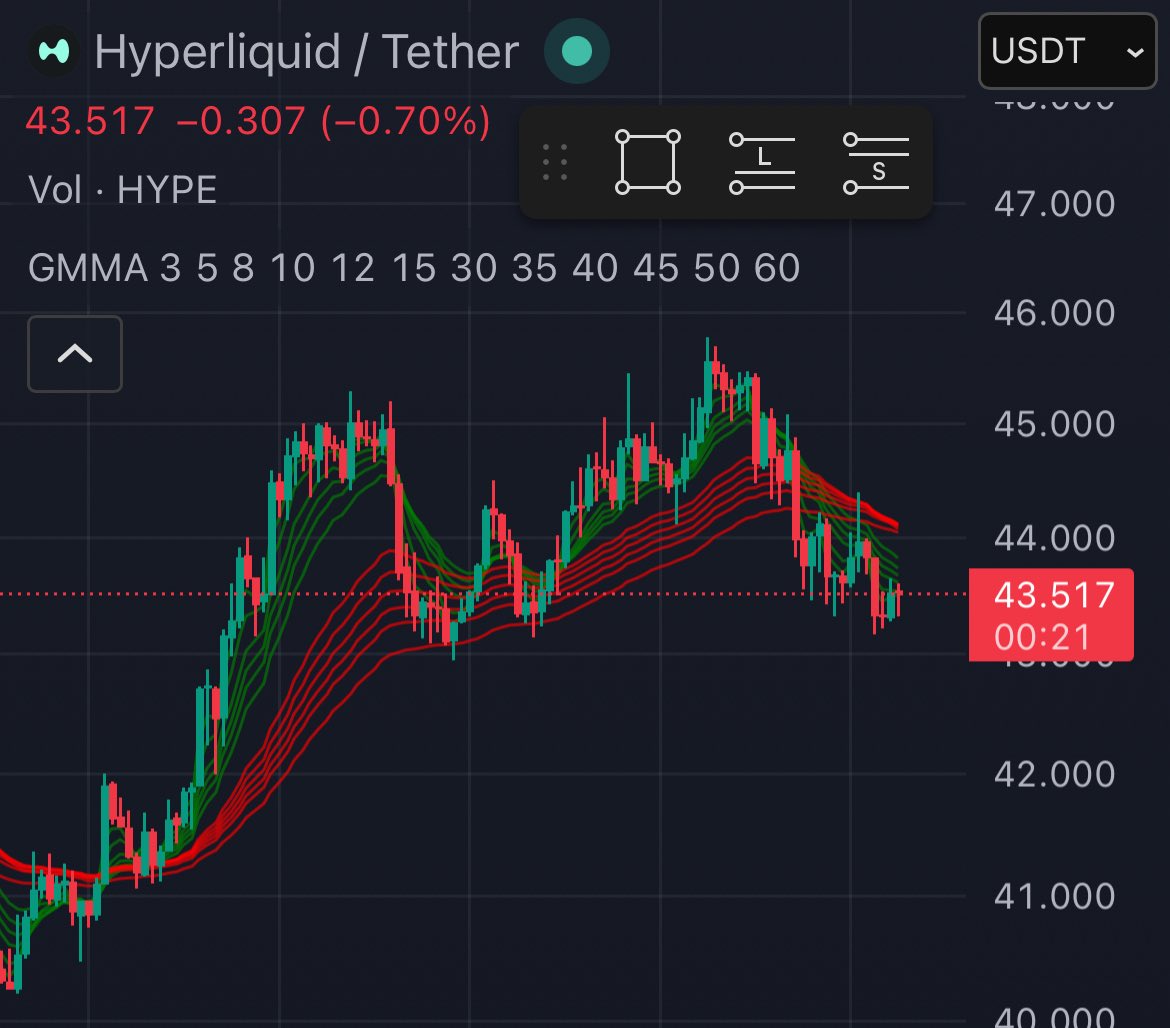This screenshot has height=1028, width=1170.
Task: Open the USDT currency dropdown
Action: (x=1067, y=51)
